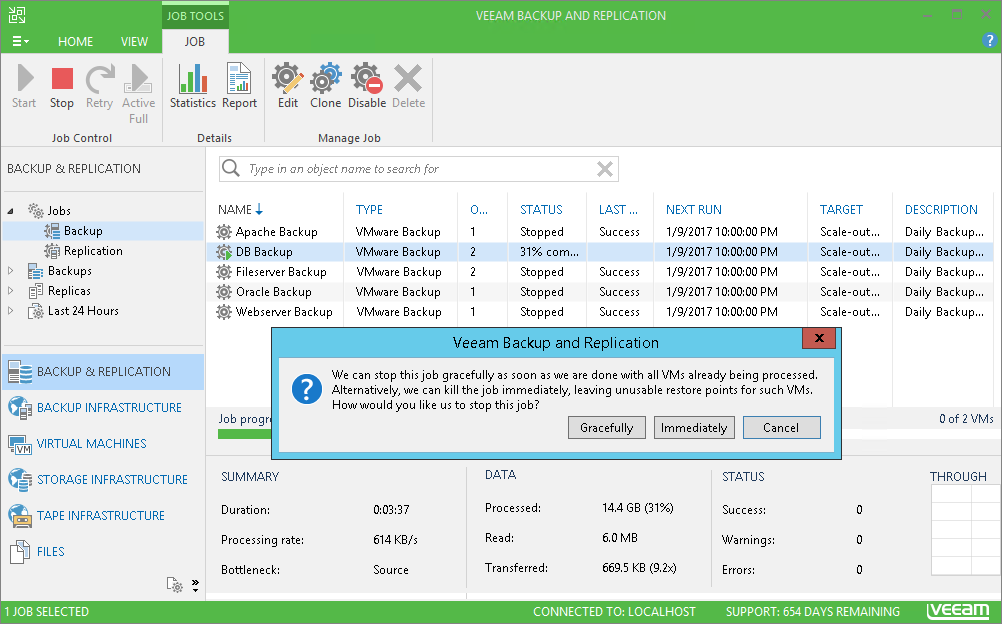Screen dimensions: 1002x624
Task: Click the Virtual Machines VM icon
Action: [20, 444]
